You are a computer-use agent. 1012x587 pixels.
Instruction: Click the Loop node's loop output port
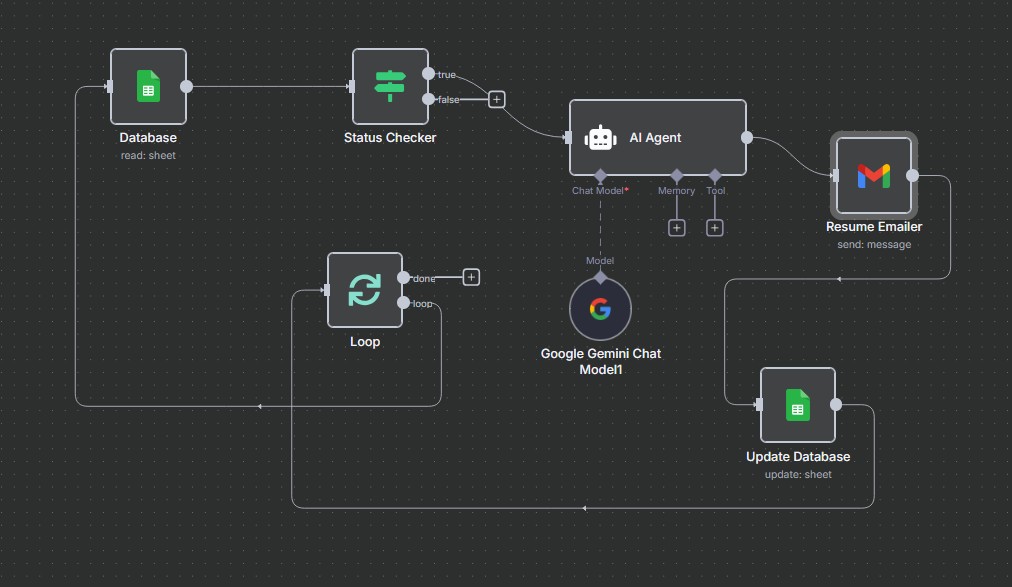pyautogui.click(x=403, y=302)
